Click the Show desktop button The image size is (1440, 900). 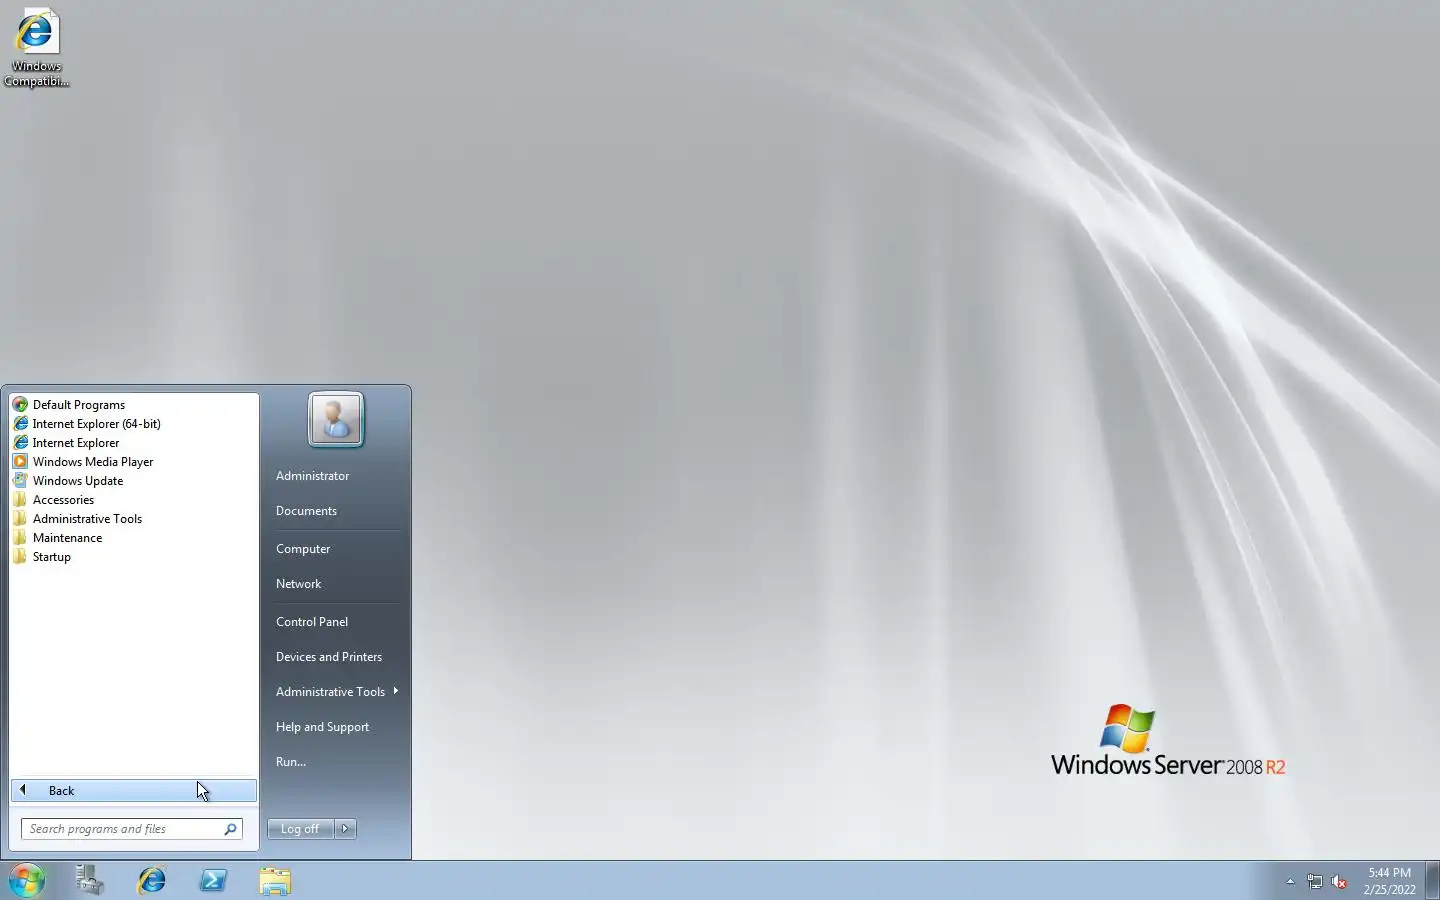click(1432, 880)
